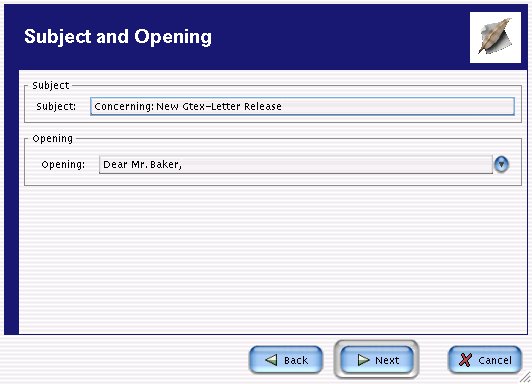Click the 'Opening' group box heading

click(53, 139)
